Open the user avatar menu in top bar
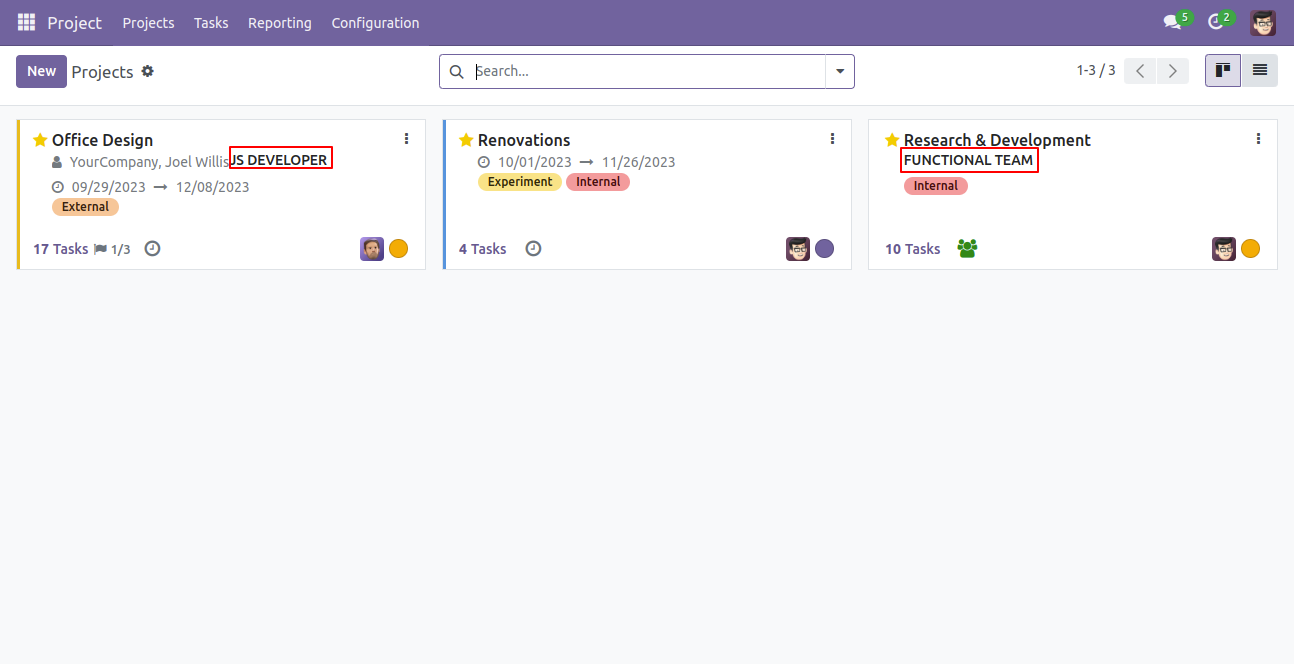 tap(1263, 22)
